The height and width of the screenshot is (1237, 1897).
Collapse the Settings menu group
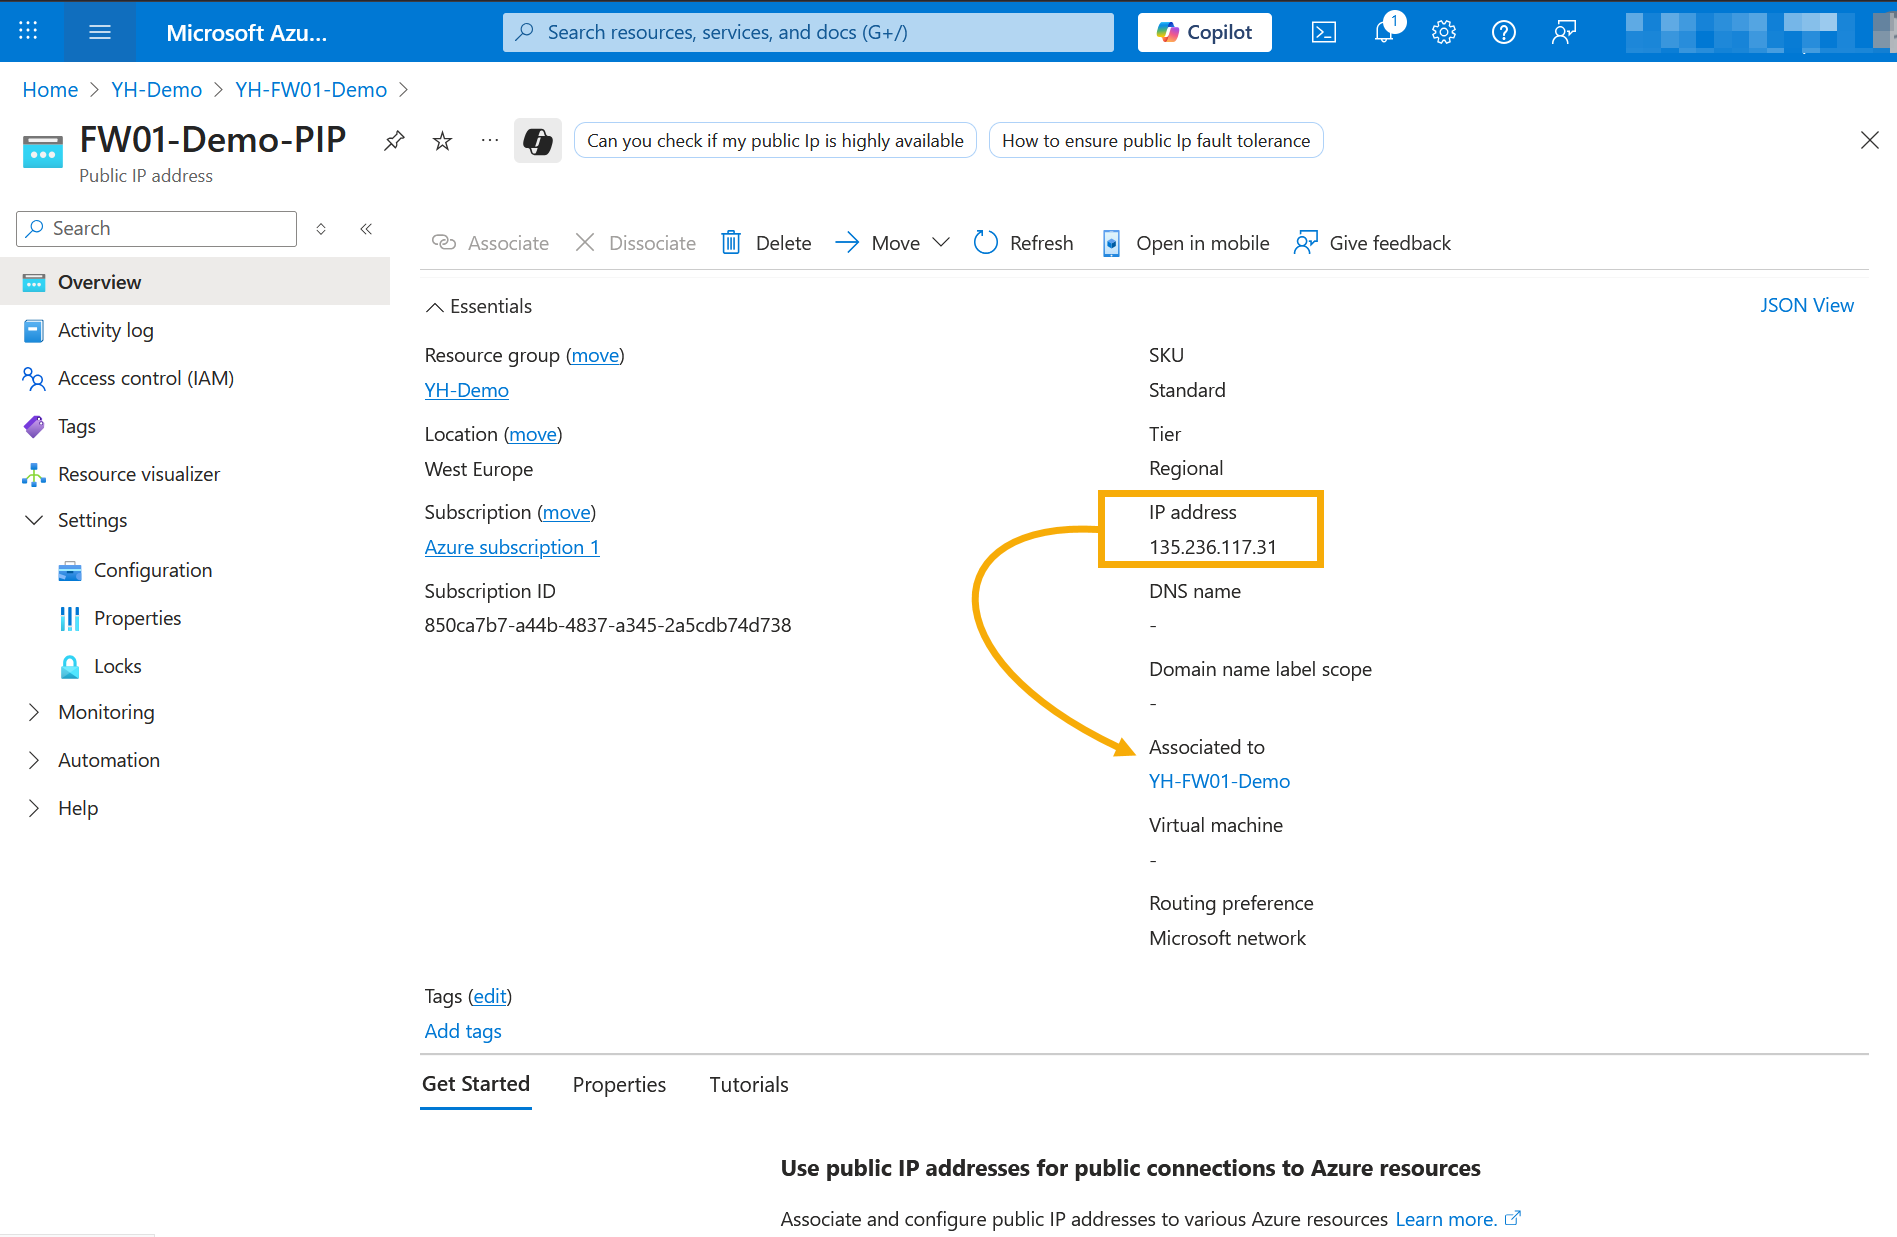(x=34, y=520)
